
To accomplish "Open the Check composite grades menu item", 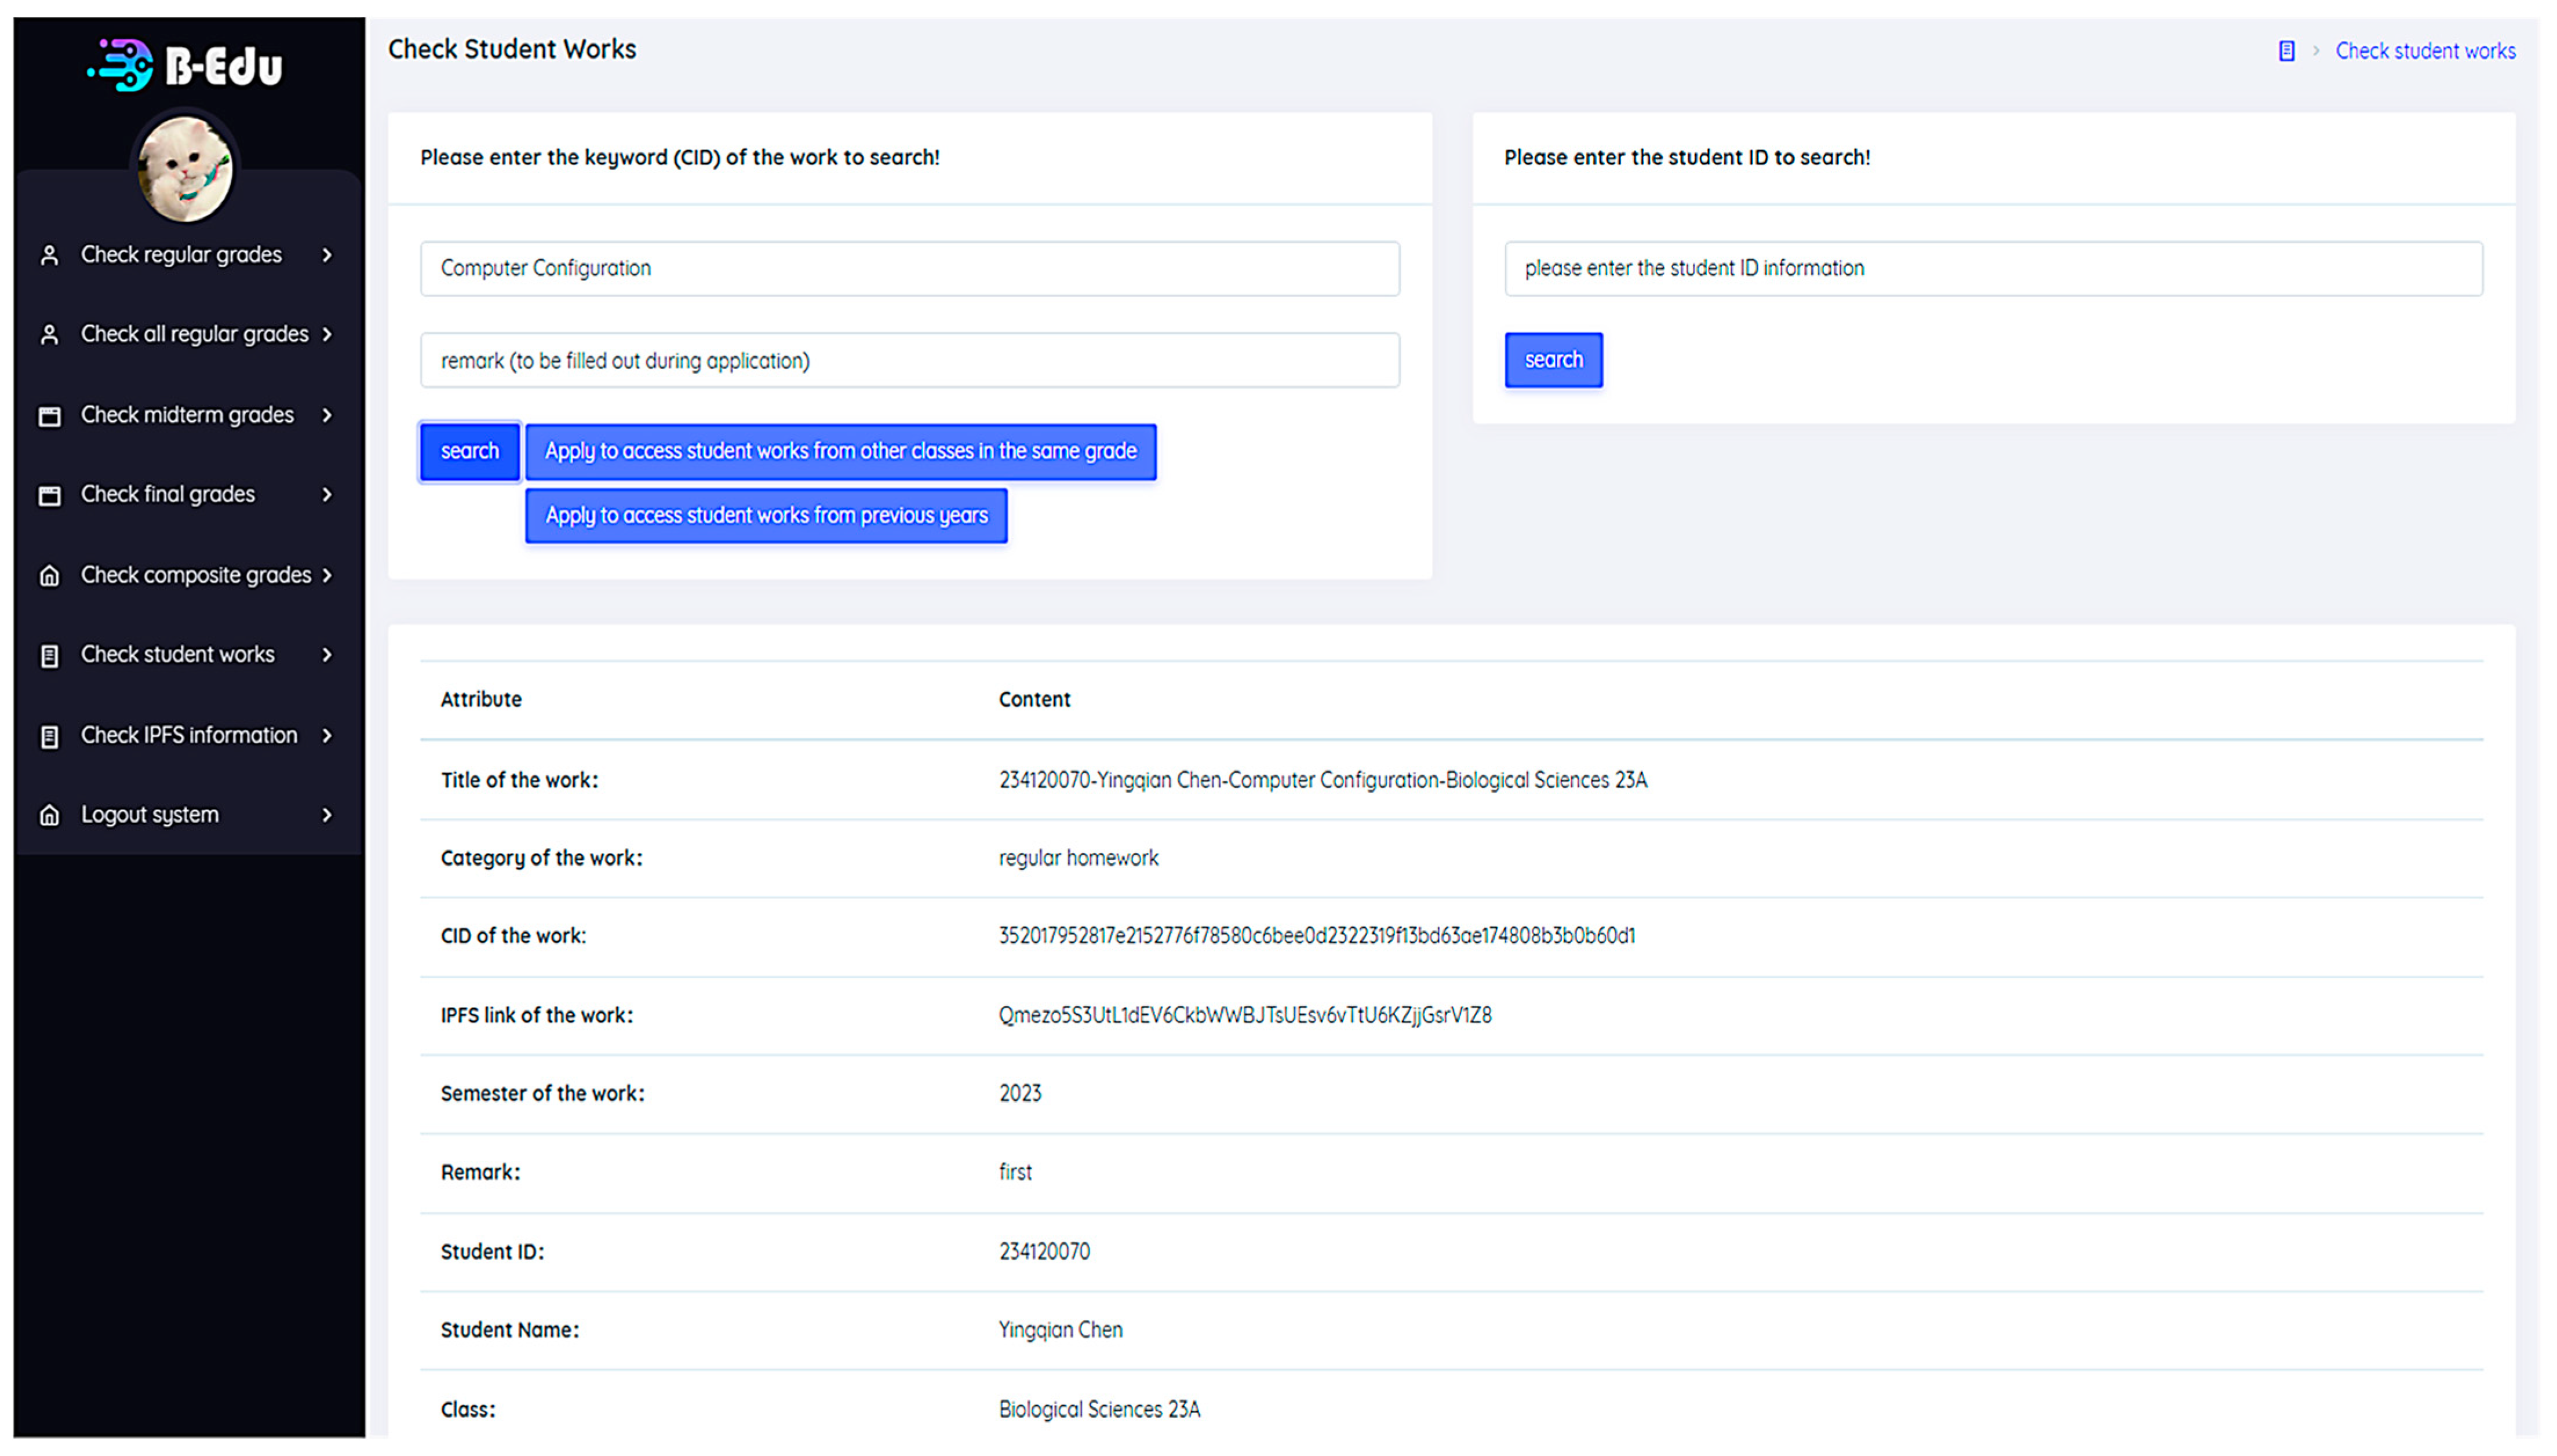I will tap(196, 575).
